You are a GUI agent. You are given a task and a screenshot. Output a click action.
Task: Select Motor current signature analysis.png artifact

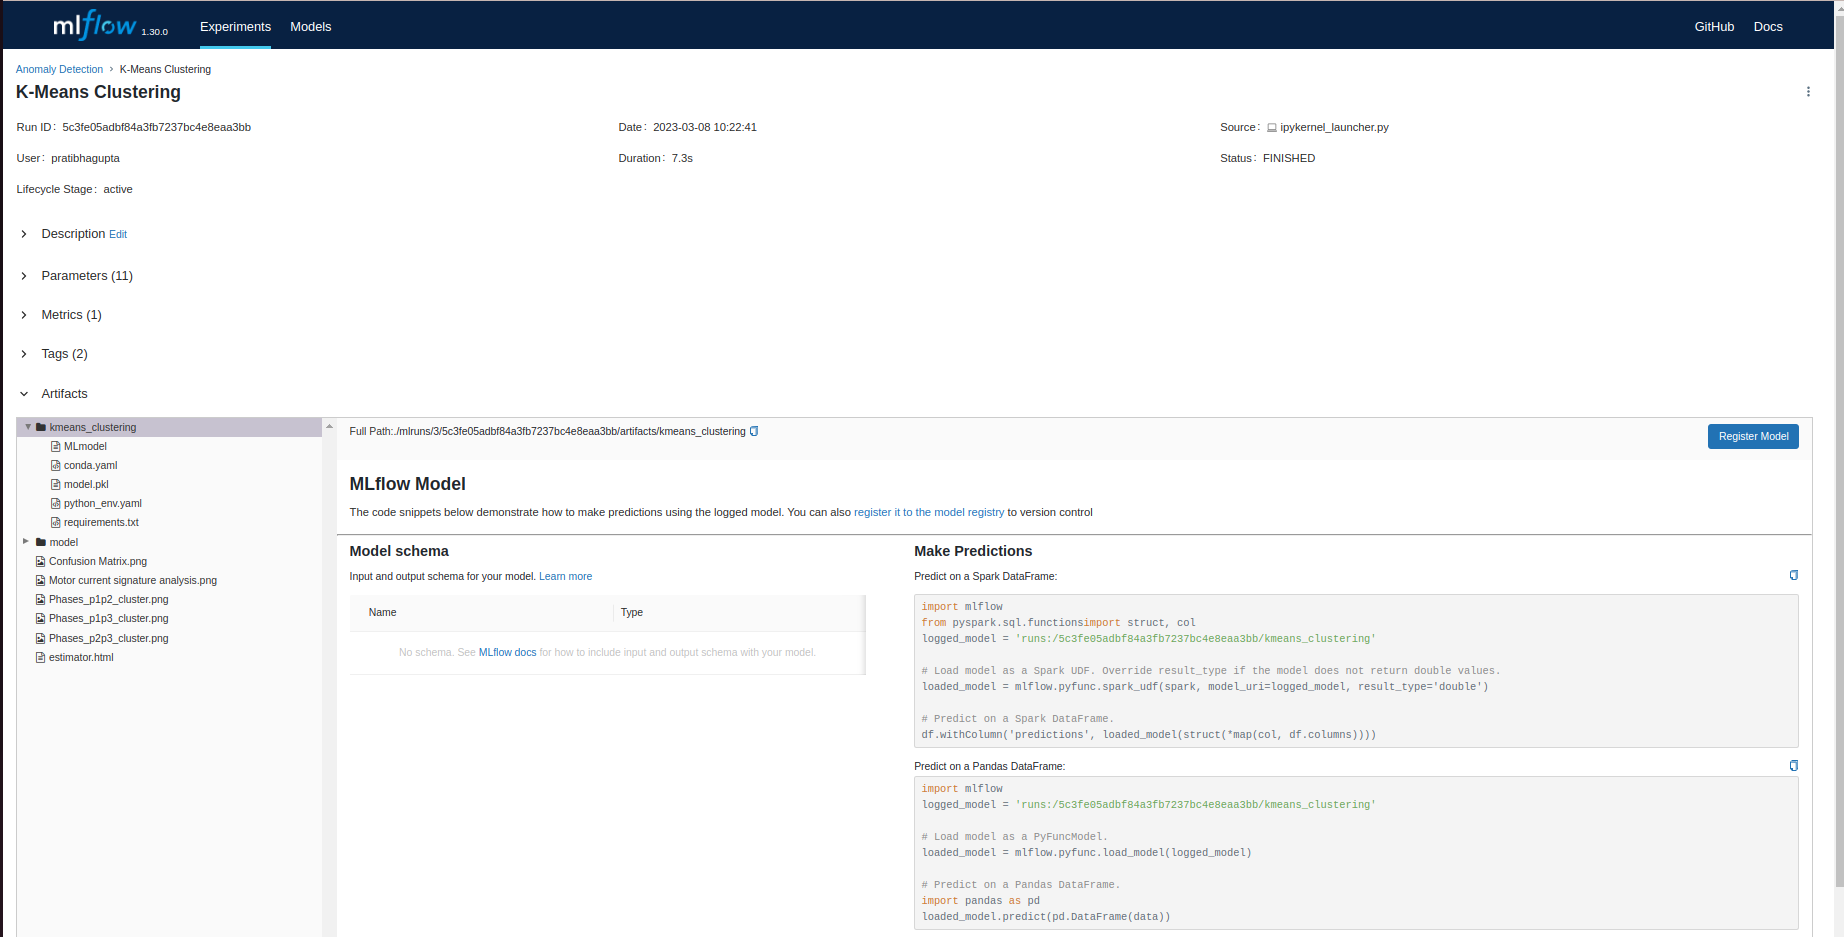tap(133, 580)
